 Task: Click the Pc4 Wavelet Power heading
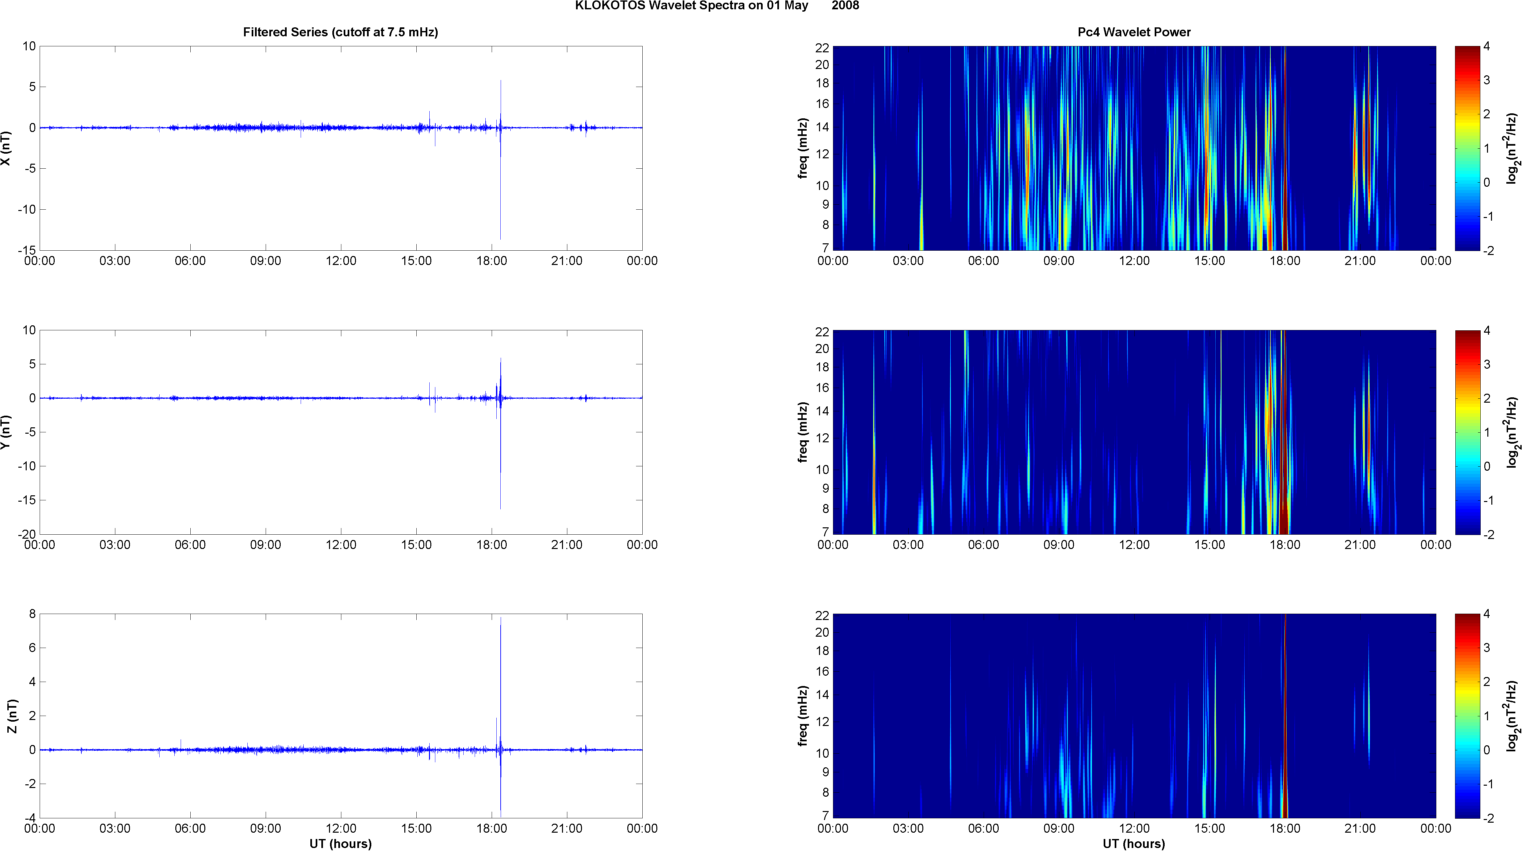coord(1133,32)
